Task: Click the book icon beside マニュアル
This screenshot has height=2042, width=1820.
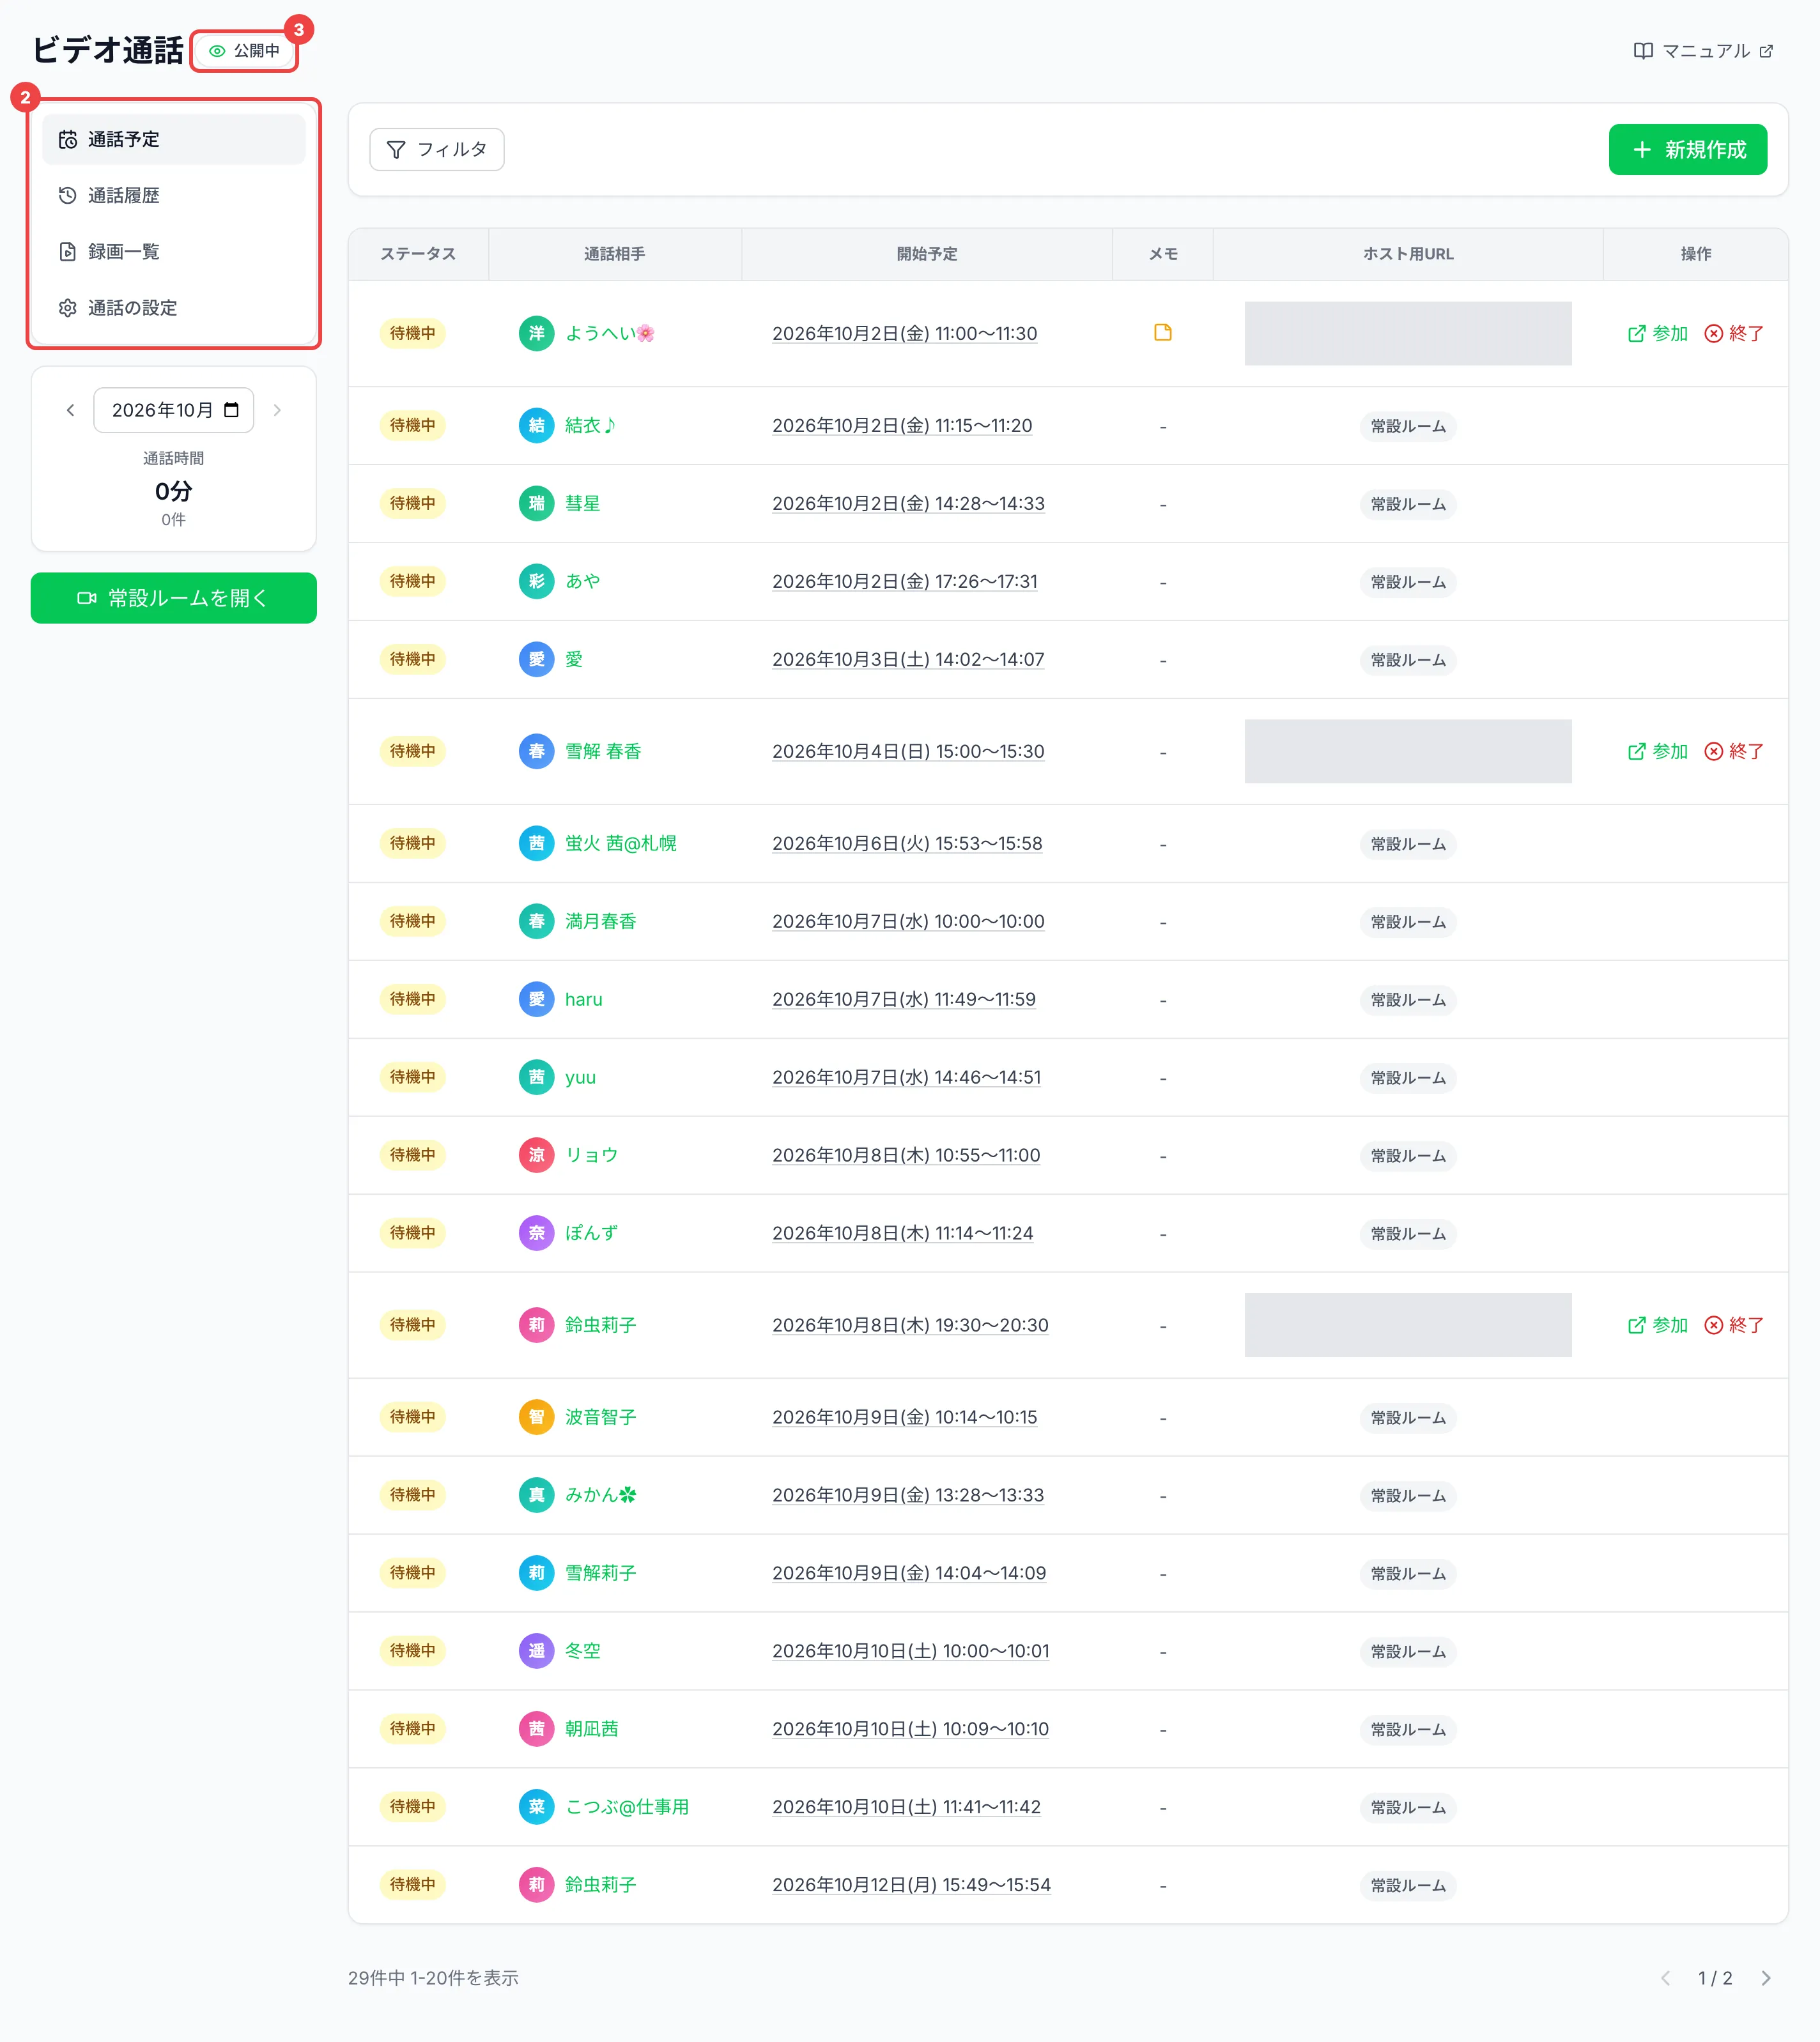Action: pyautogui.click(x=1642, y=51)
